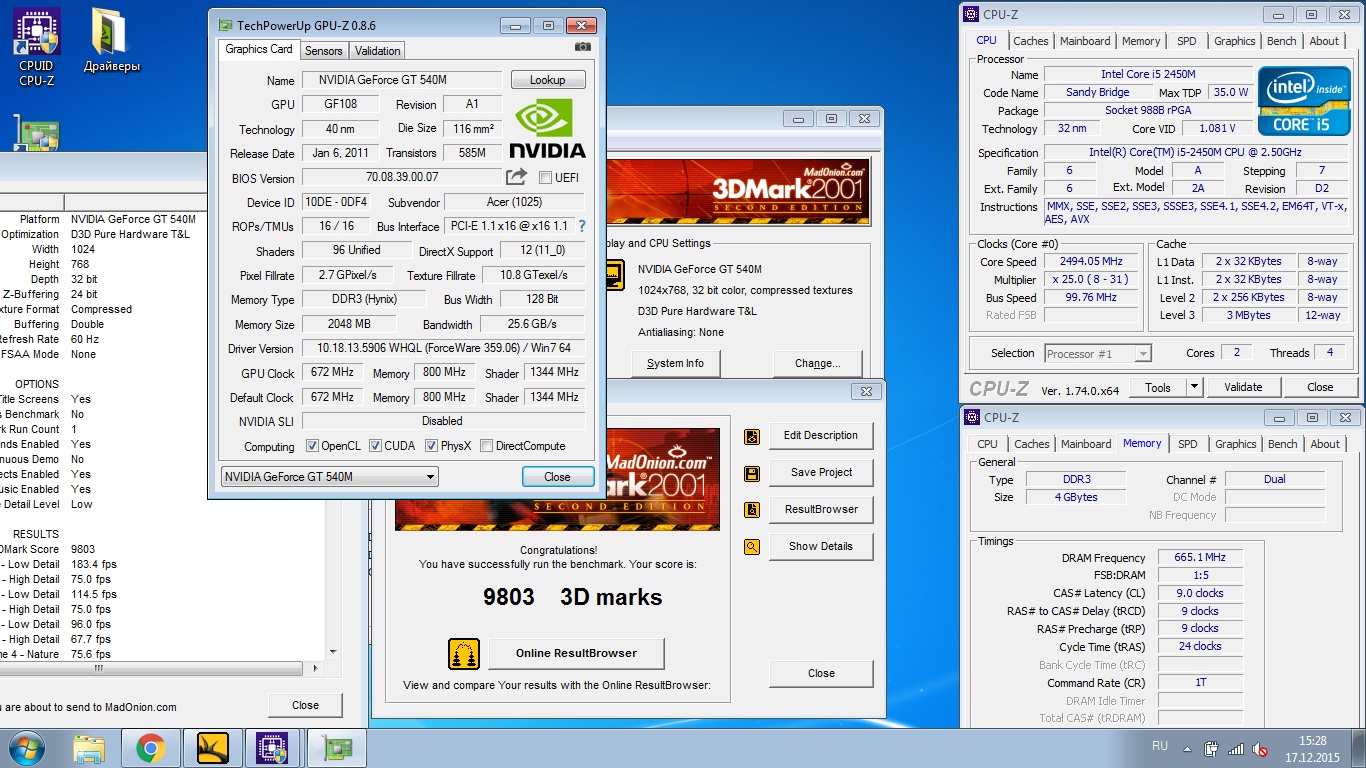
Task: Open SPD tab in lower CPU-Z window
Action: click(x=1187, y=444)
